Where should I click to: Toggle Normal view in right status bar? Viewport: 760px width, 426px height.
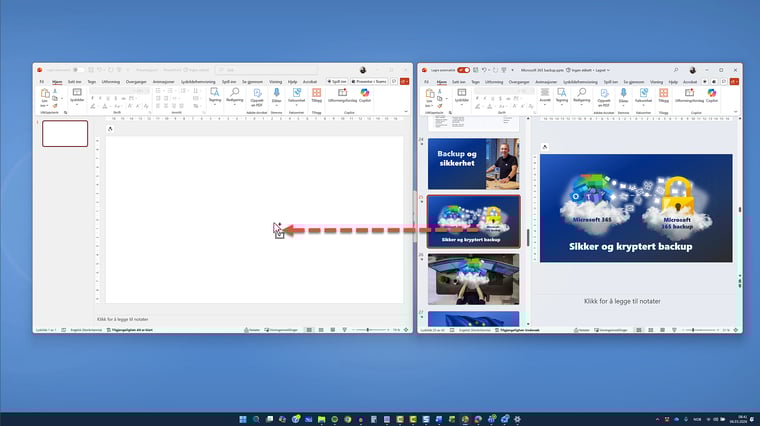click(x=639, y=330)
